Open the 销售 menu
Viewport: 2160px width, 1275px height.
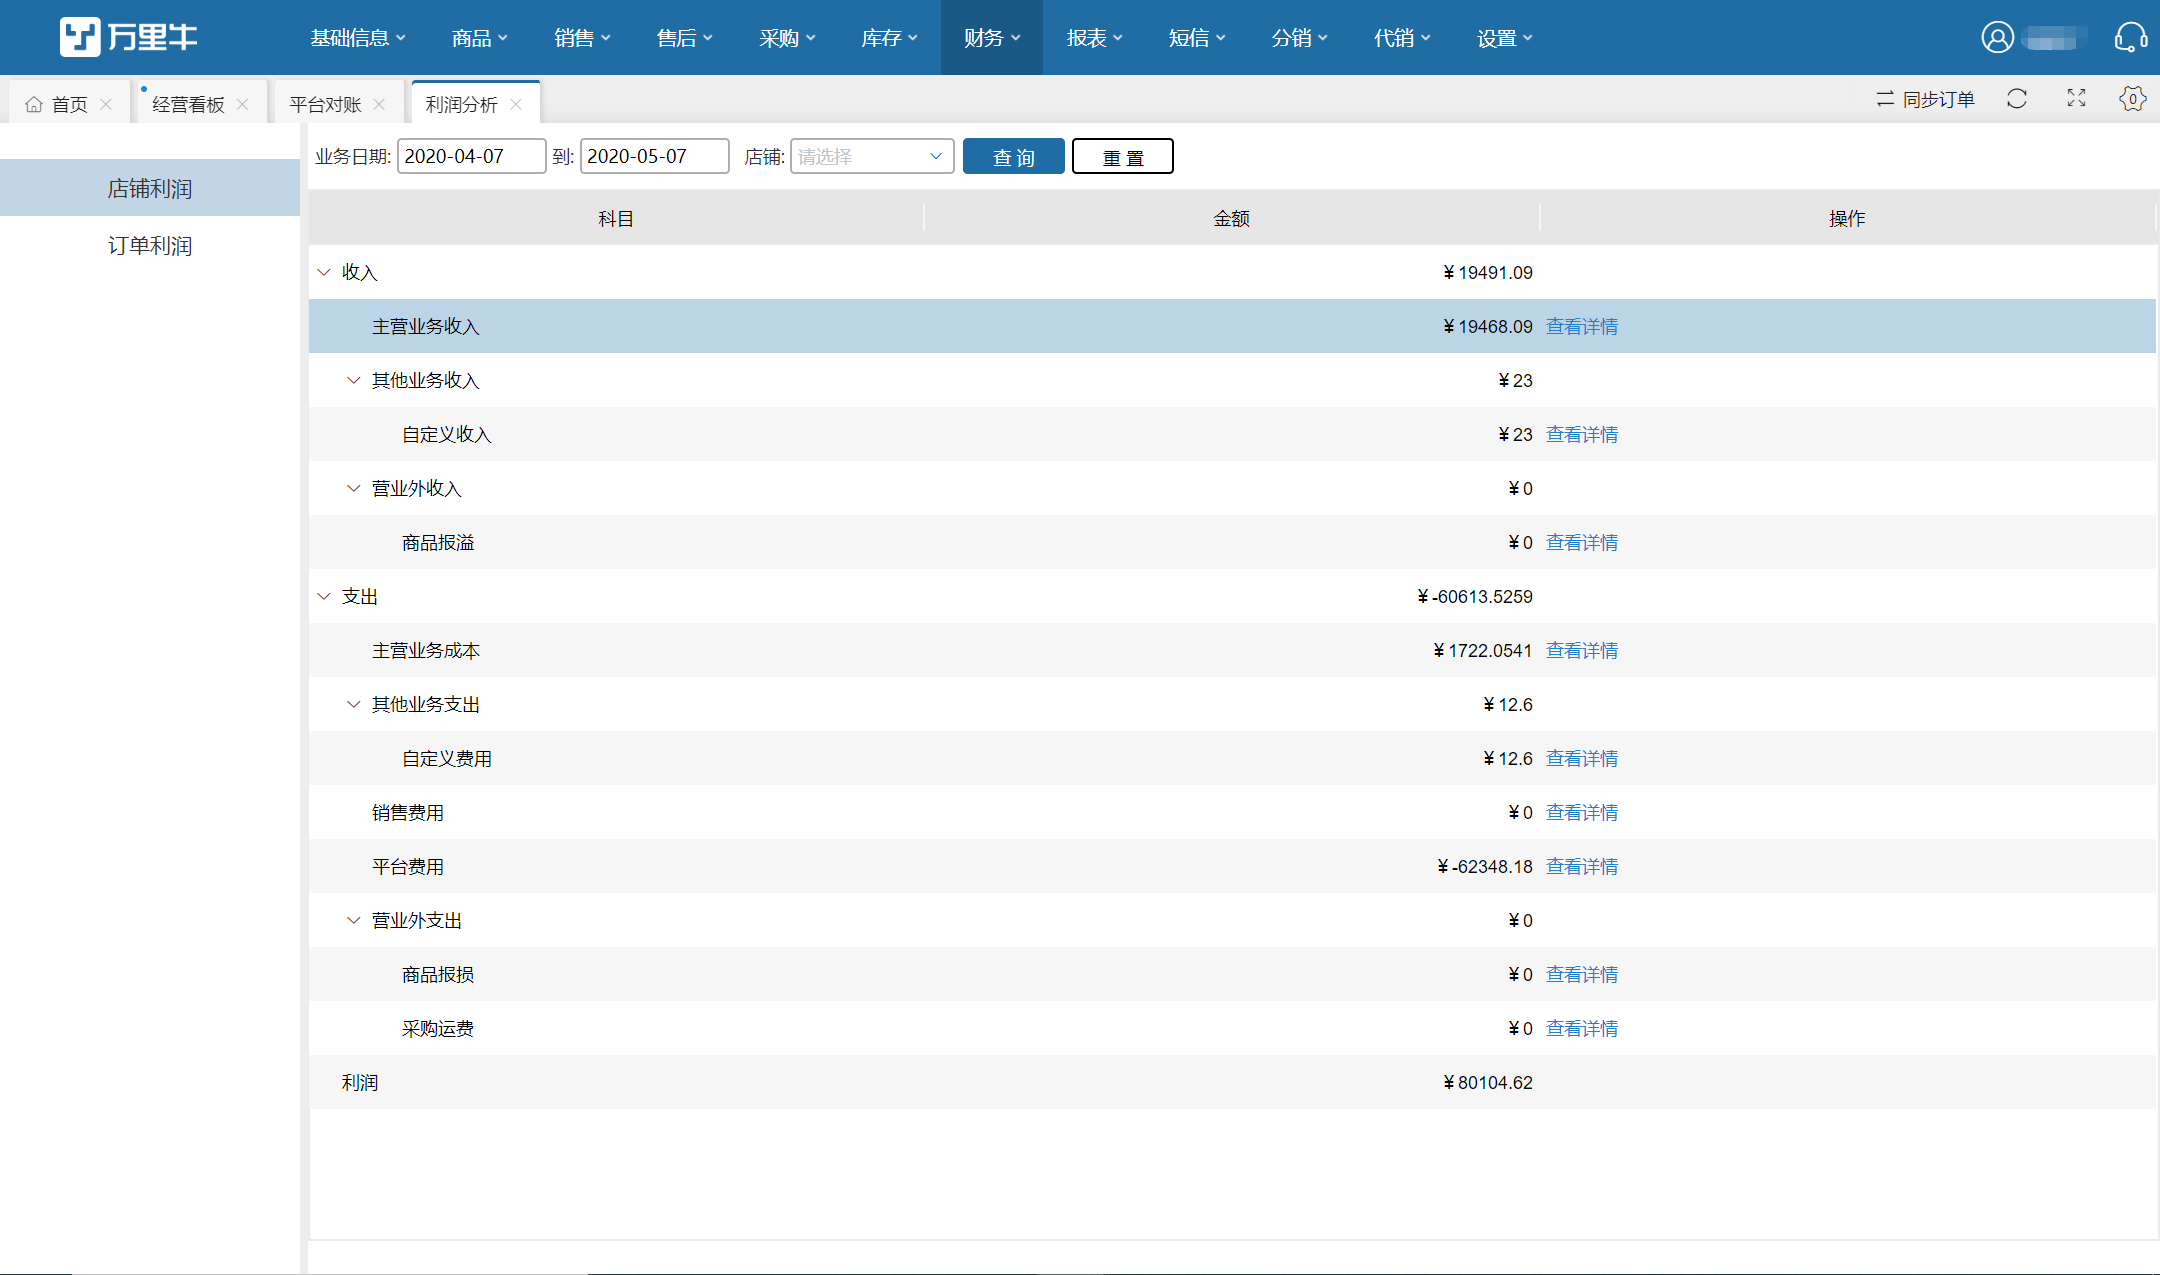[x=583, y=38]
